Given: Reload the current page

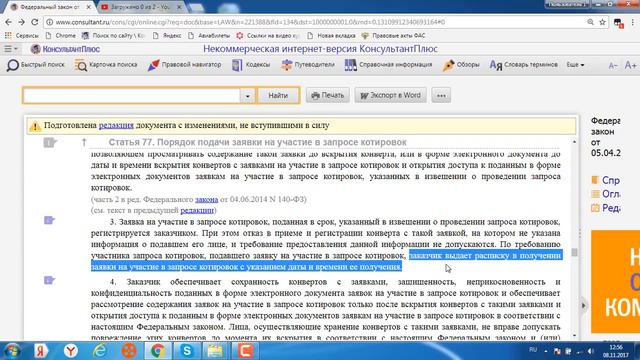Looking at the screenshot, I should pos(35,22).
